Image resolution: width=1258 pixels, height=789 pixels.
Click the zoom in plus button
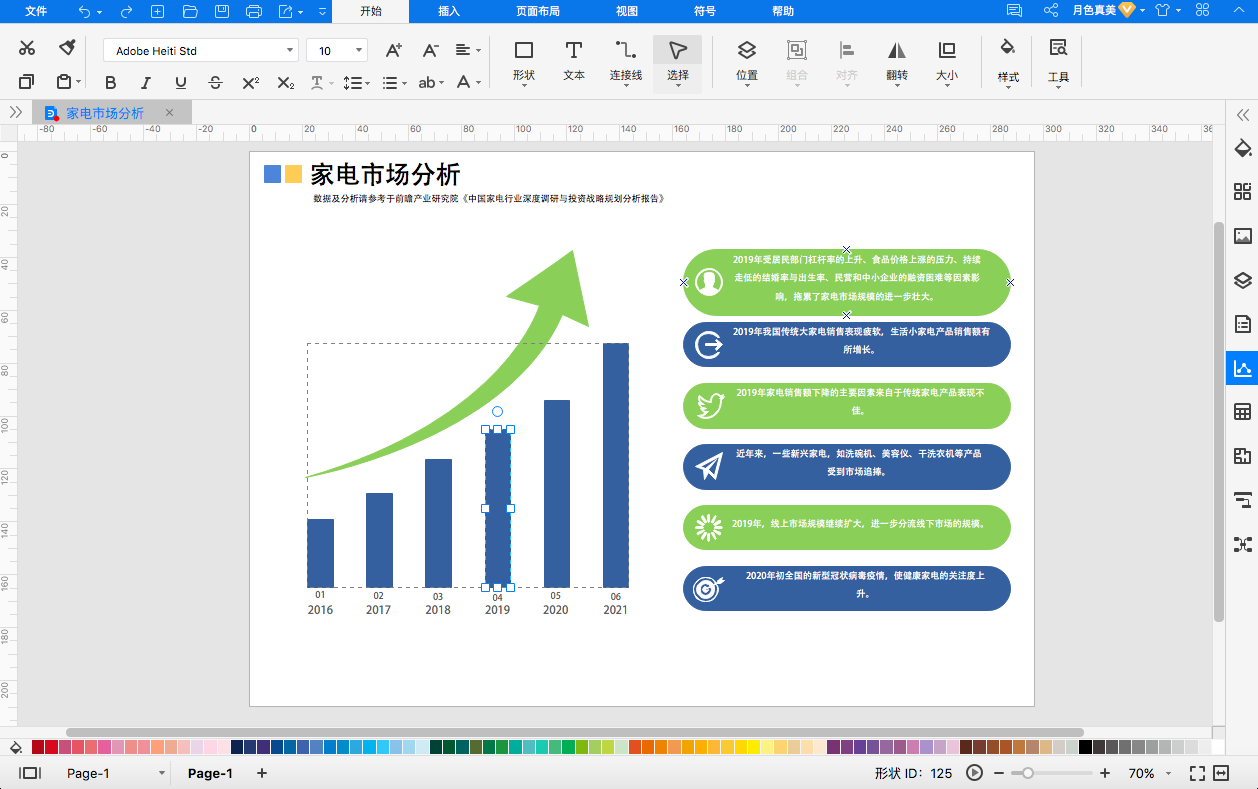point(1104,773)
